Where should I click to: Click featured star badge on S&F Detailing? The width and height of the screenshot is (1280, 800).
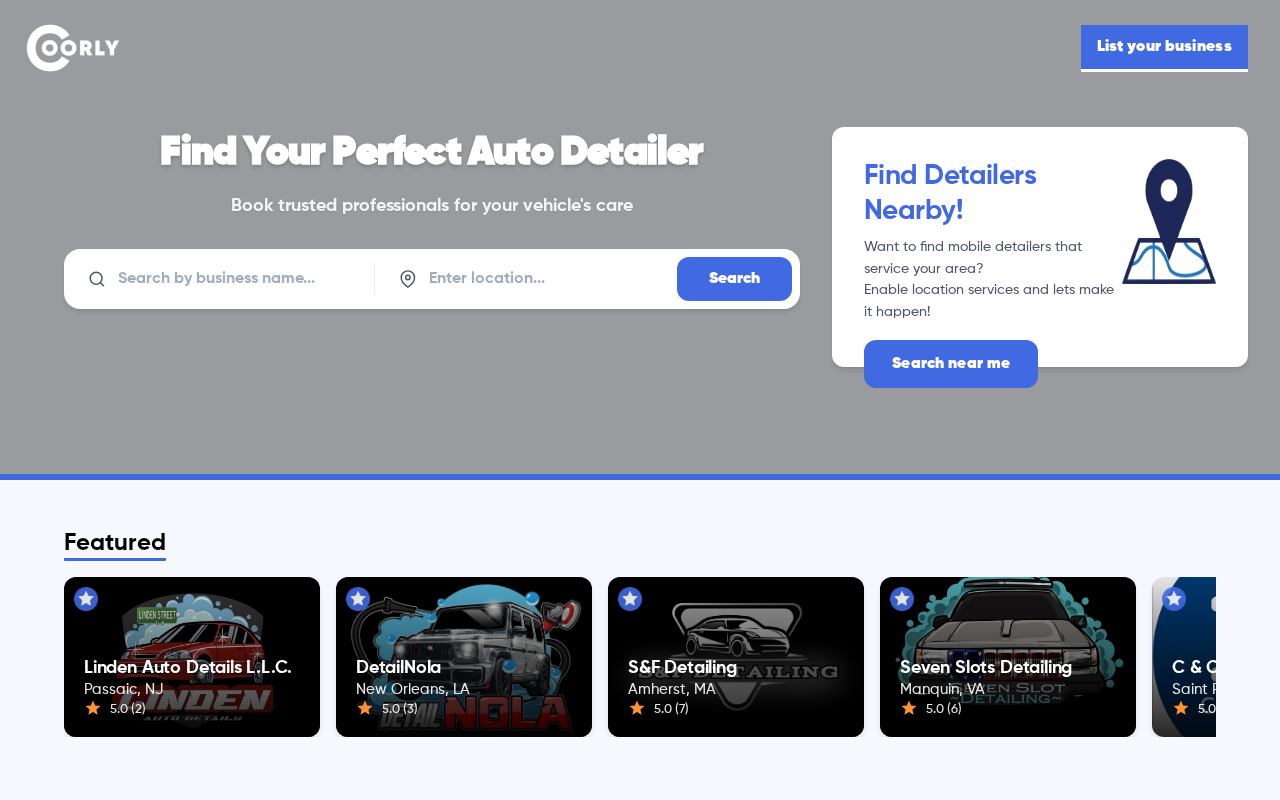coord(630,599)
